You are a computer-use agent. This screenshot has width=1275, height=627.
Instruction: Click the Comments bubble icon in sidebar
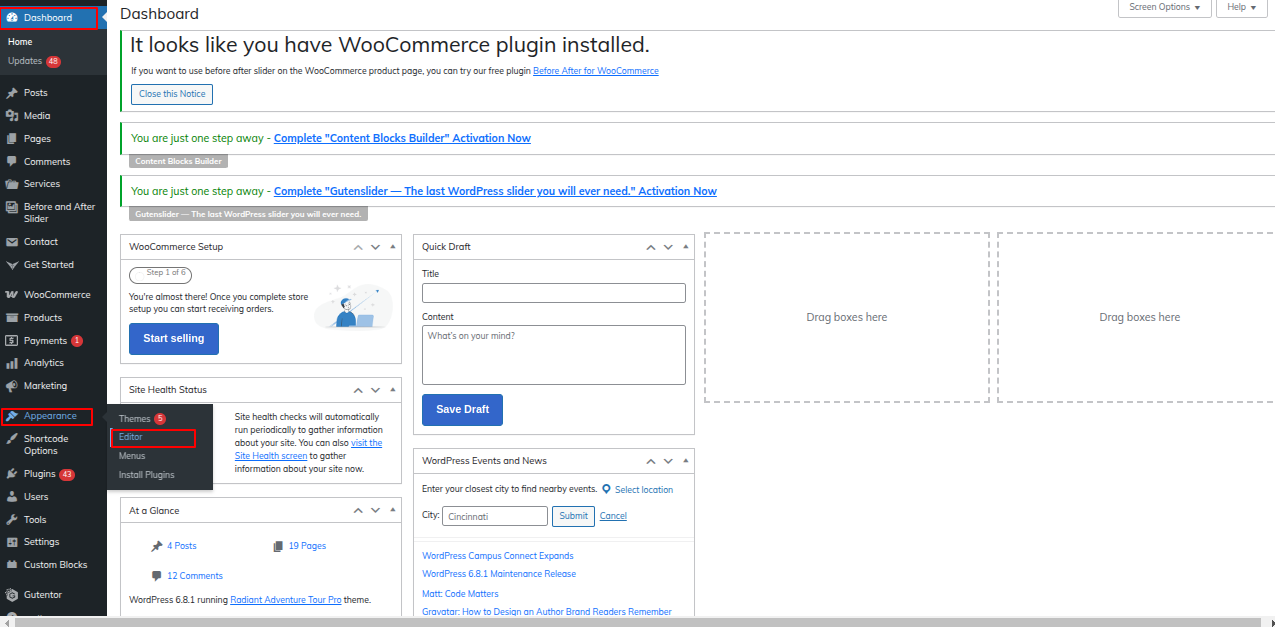(x=12, y=161)
